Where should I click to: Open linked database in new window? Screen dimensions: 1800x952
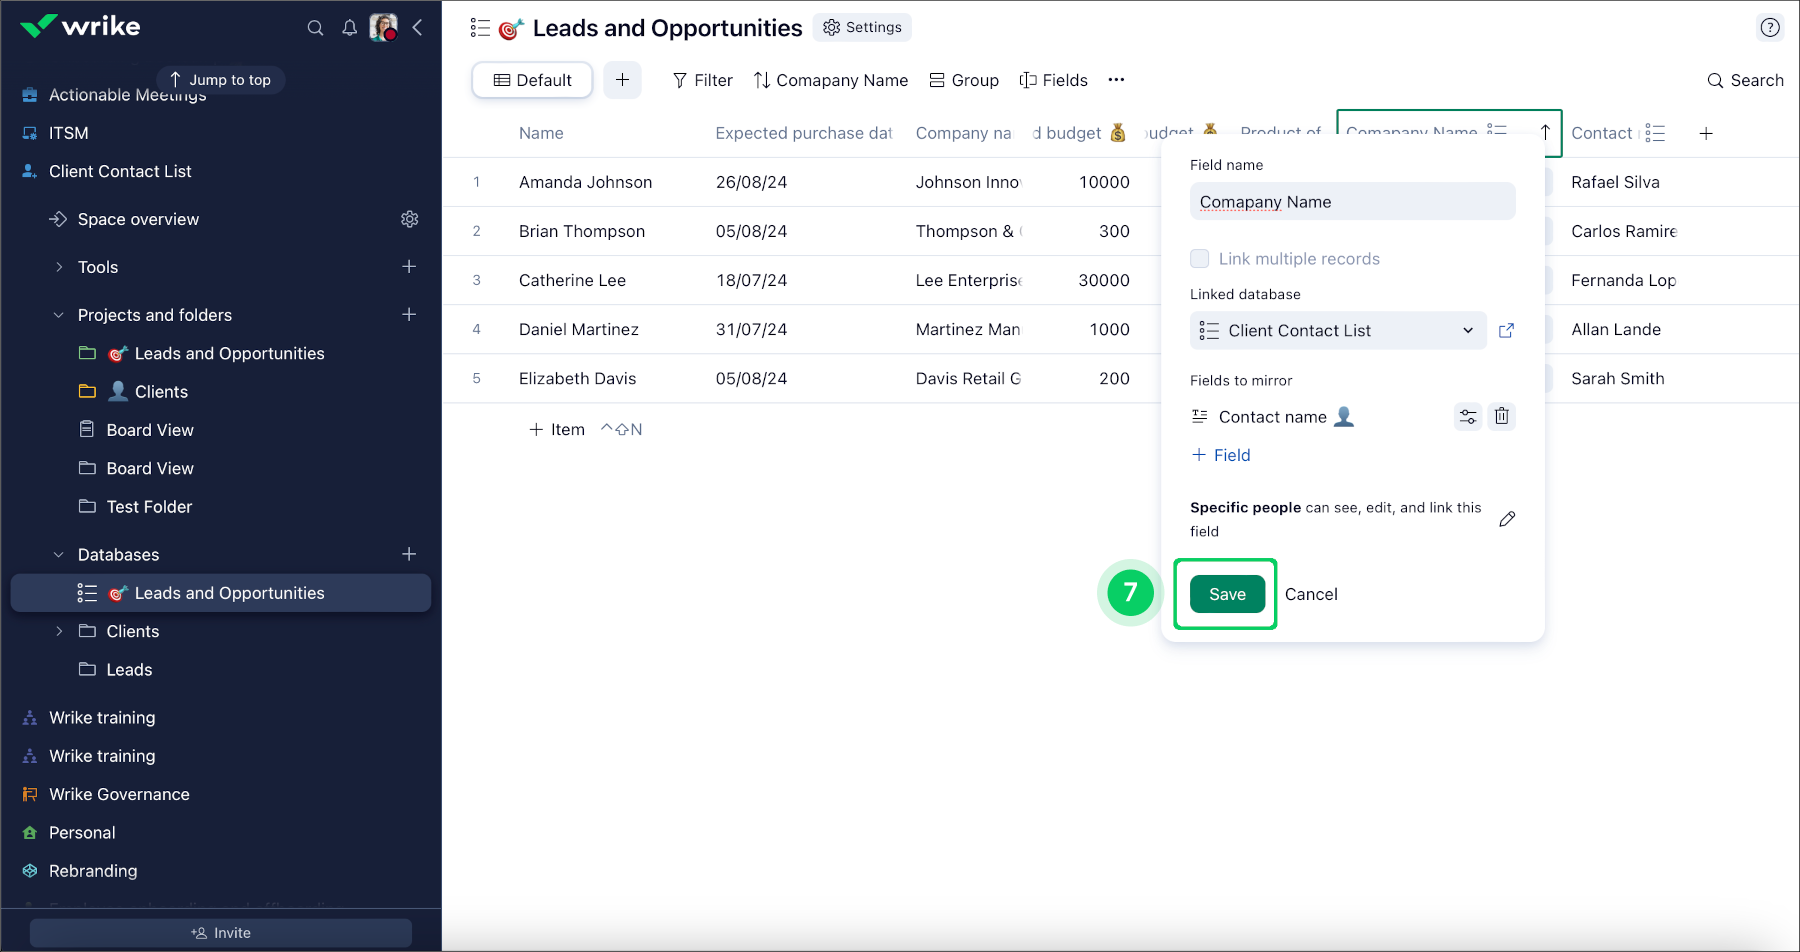1506,331
